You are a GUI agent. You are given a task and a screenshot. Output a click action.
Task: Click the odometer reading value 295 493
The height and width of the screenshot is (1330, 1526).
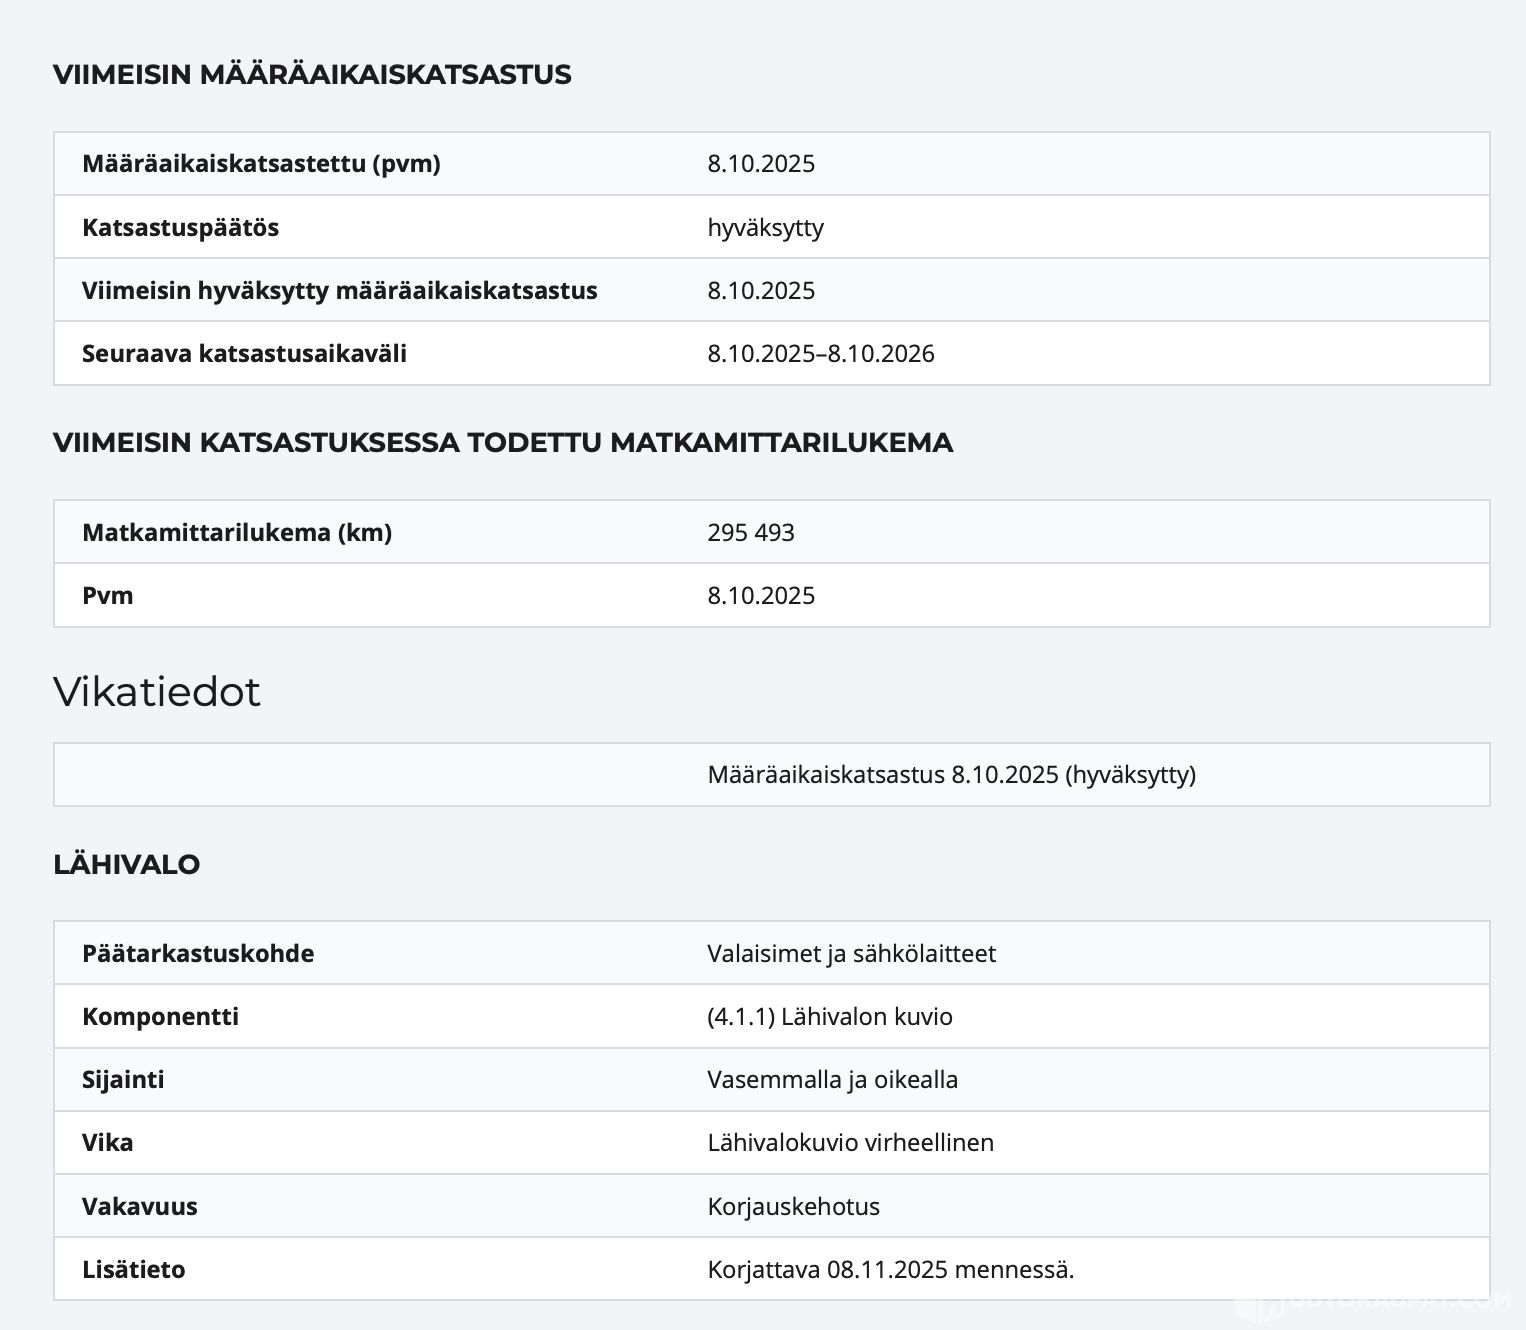click(750, 533)
